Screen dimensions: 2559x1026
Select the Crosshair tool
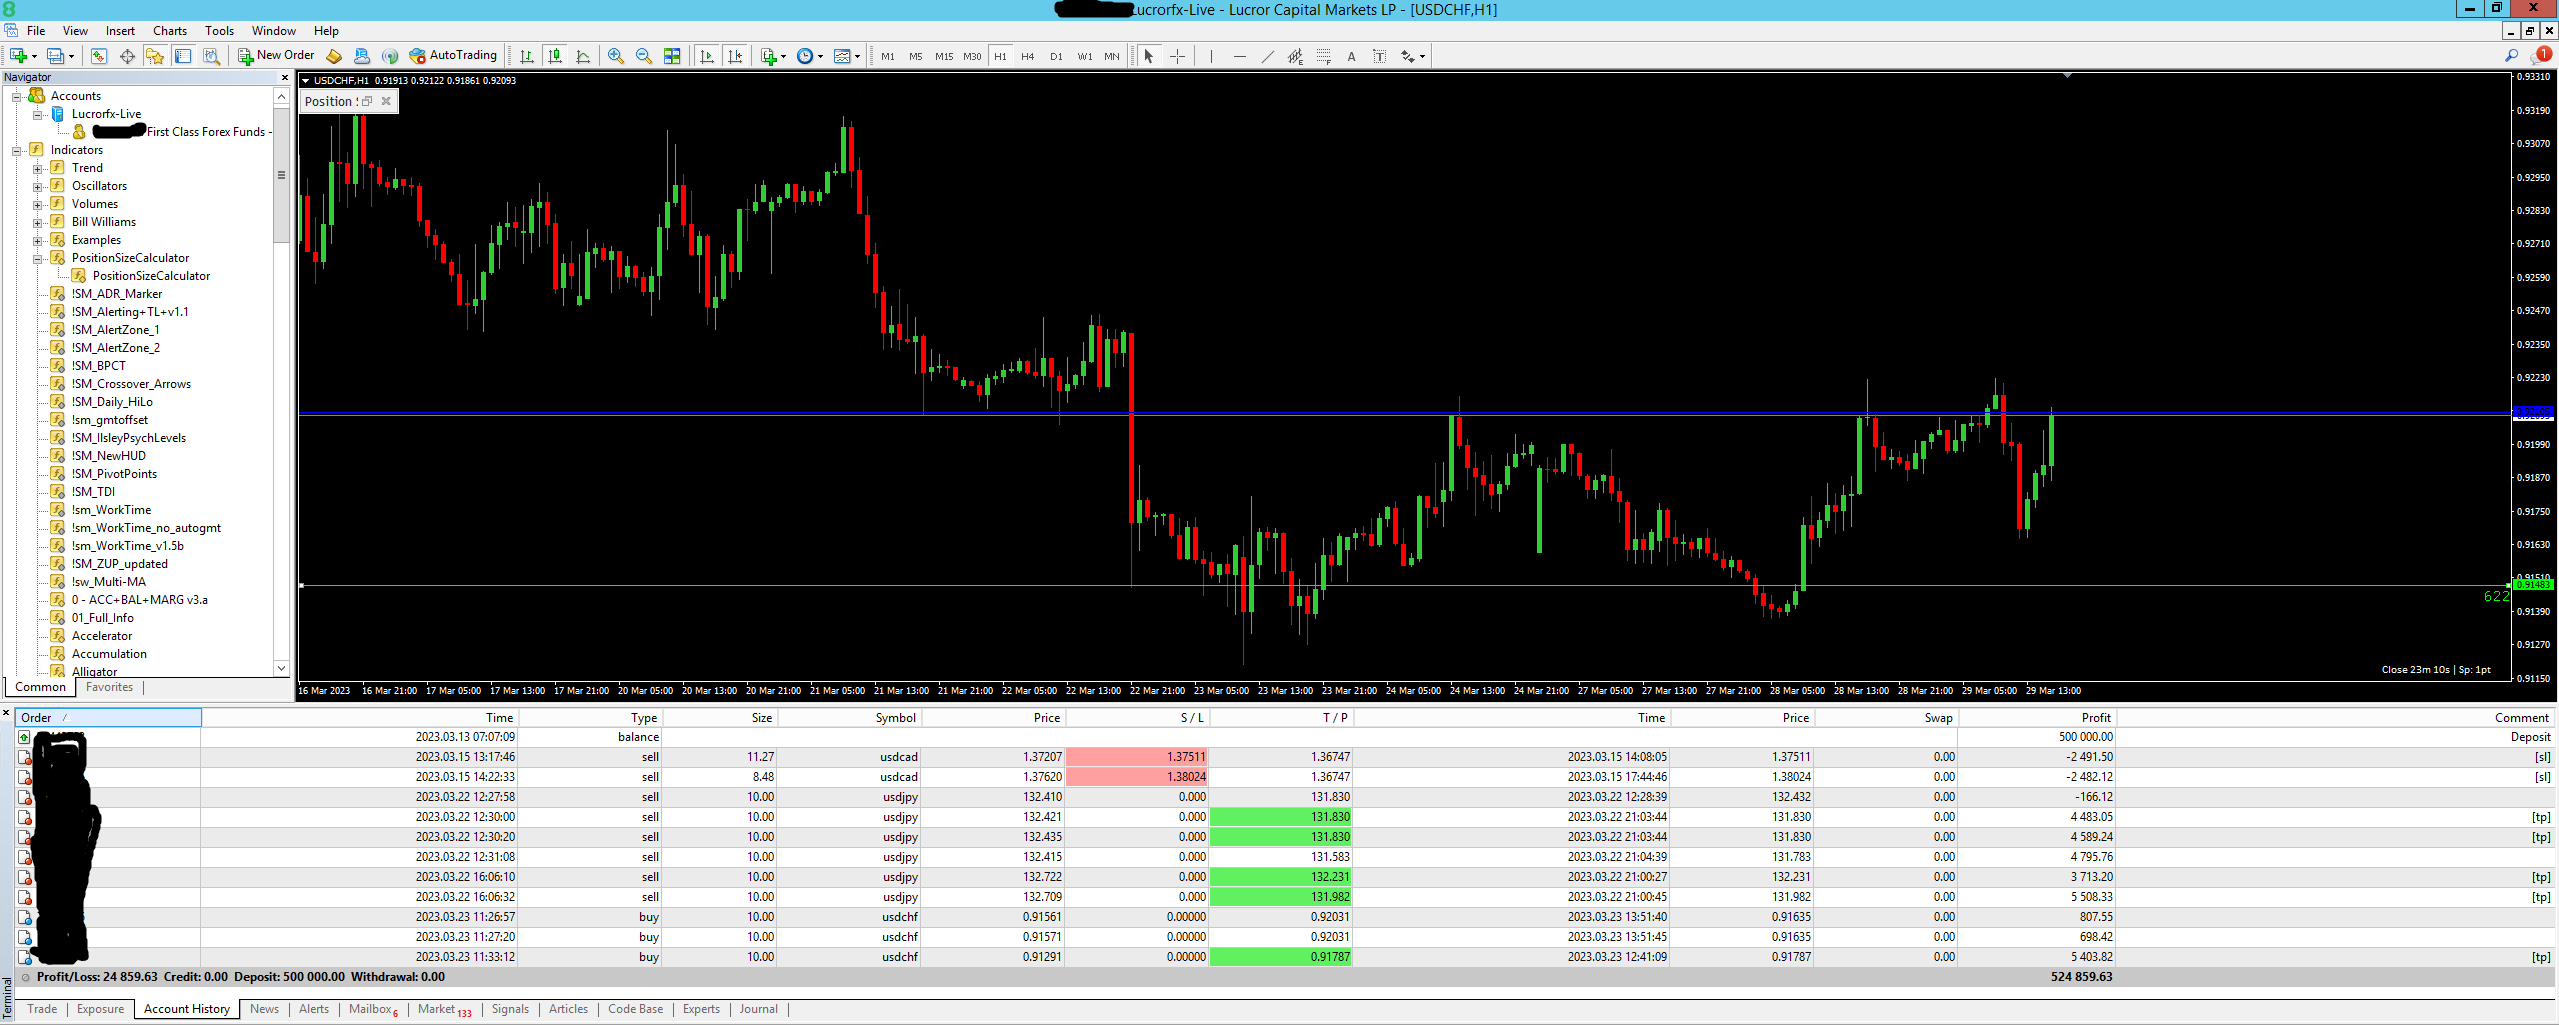[1177, 56]
